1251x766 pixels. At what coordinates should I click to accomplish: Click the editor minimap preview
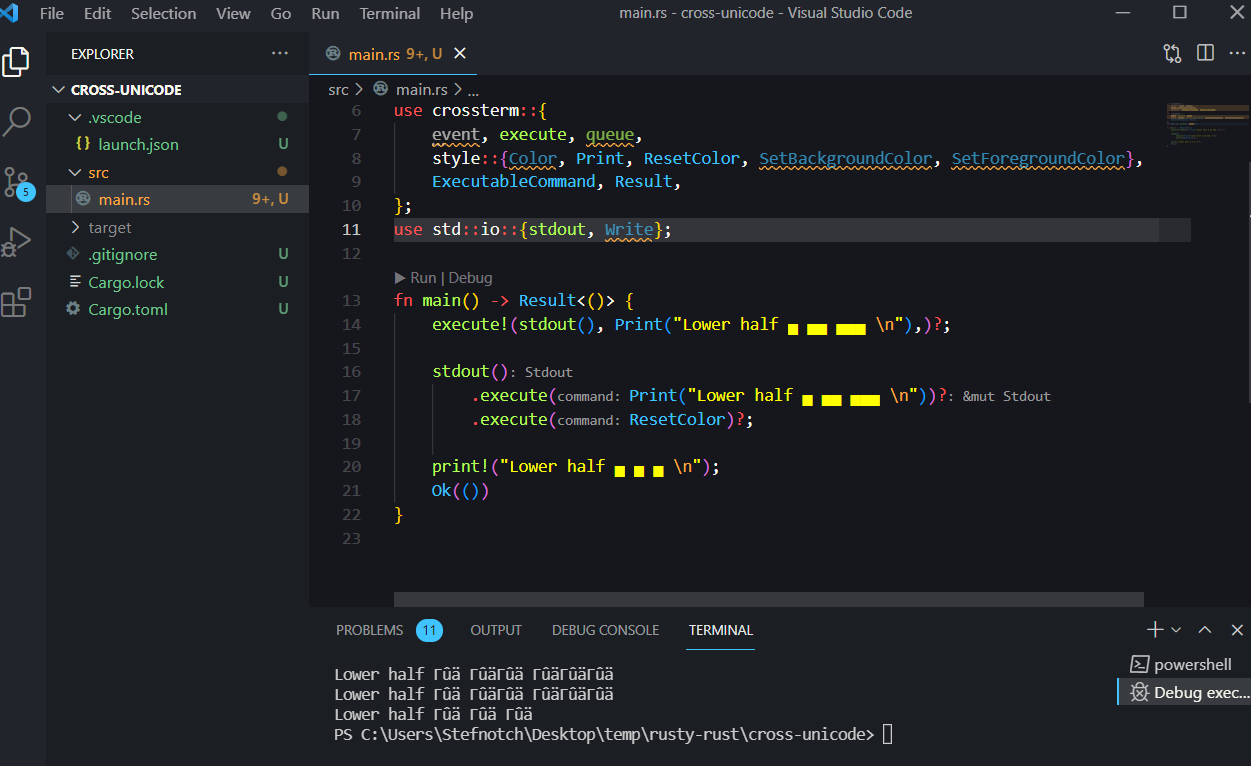(x=1208, y=124)
